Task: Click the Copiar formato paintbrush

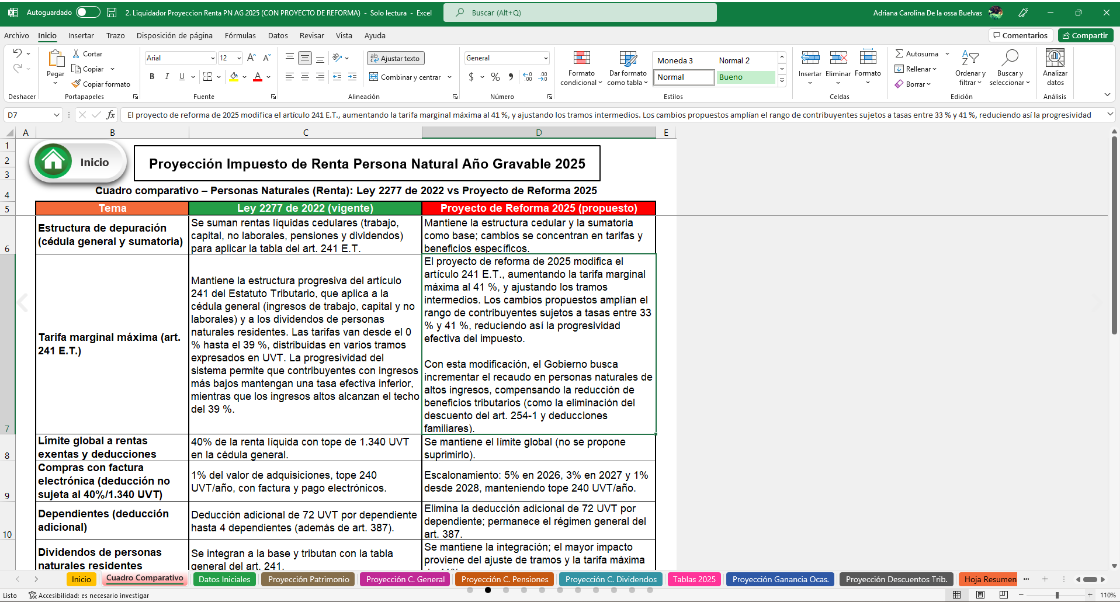Action: (77, 84)
